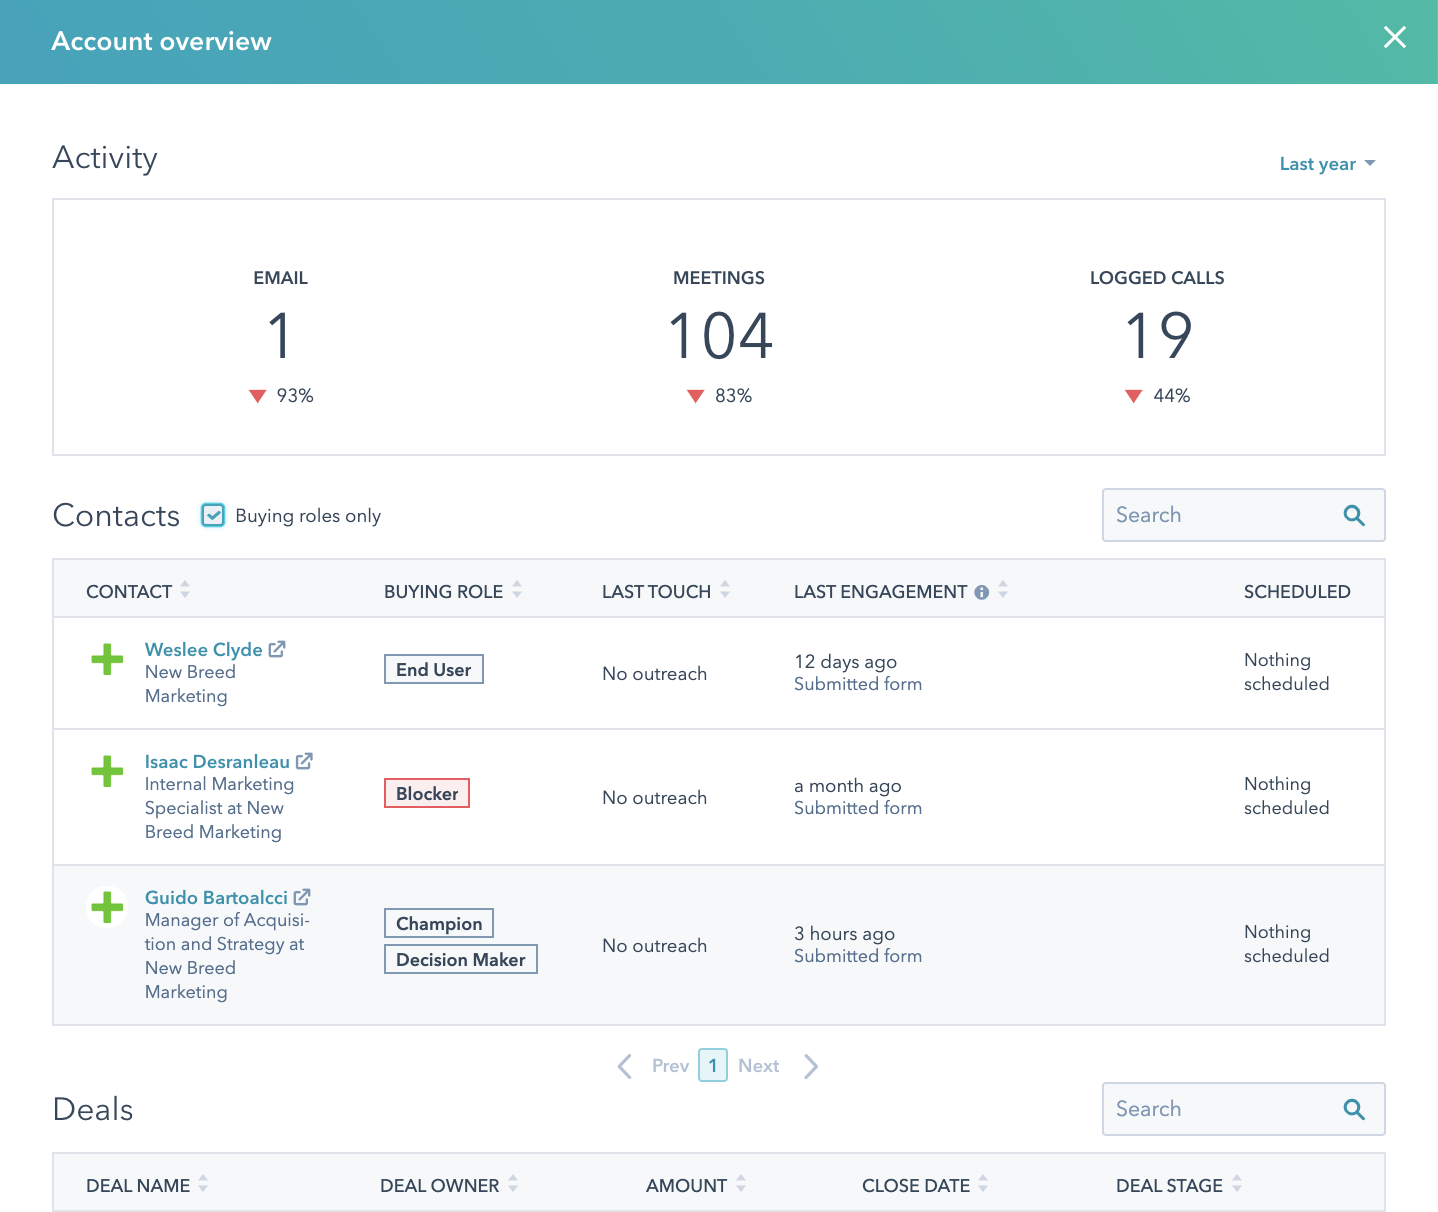Uncheck the Buying roles only checkbox

[213, 515]
